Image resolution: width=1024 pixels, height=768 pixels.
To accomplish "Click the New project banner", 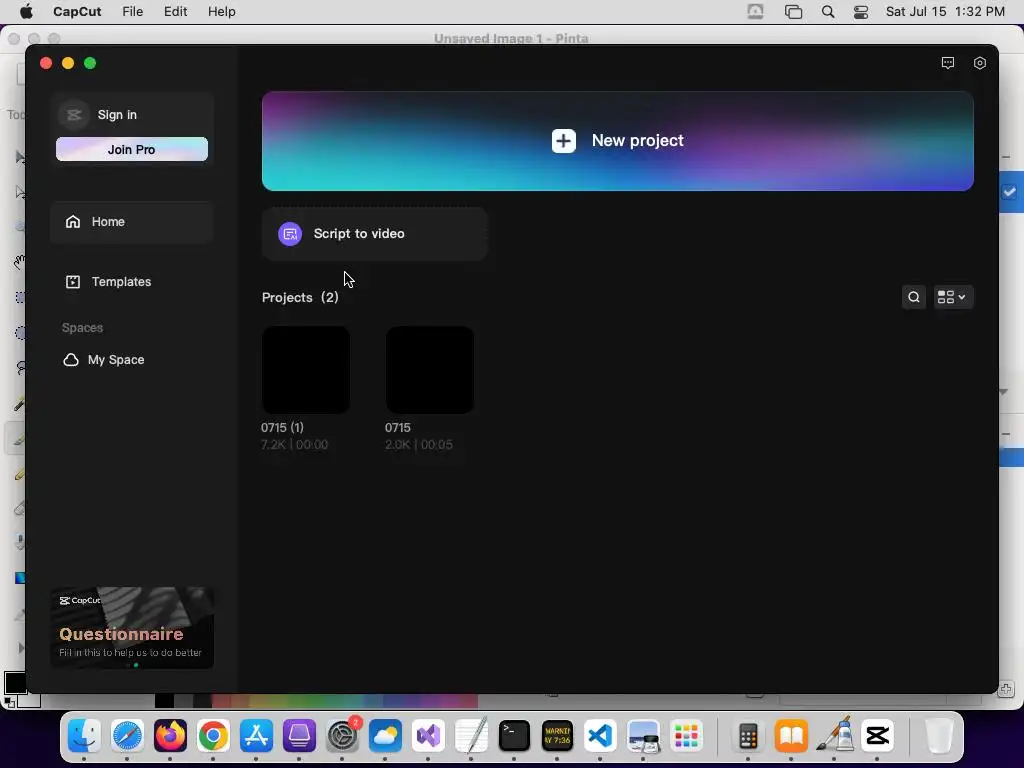I will [618, 141].
